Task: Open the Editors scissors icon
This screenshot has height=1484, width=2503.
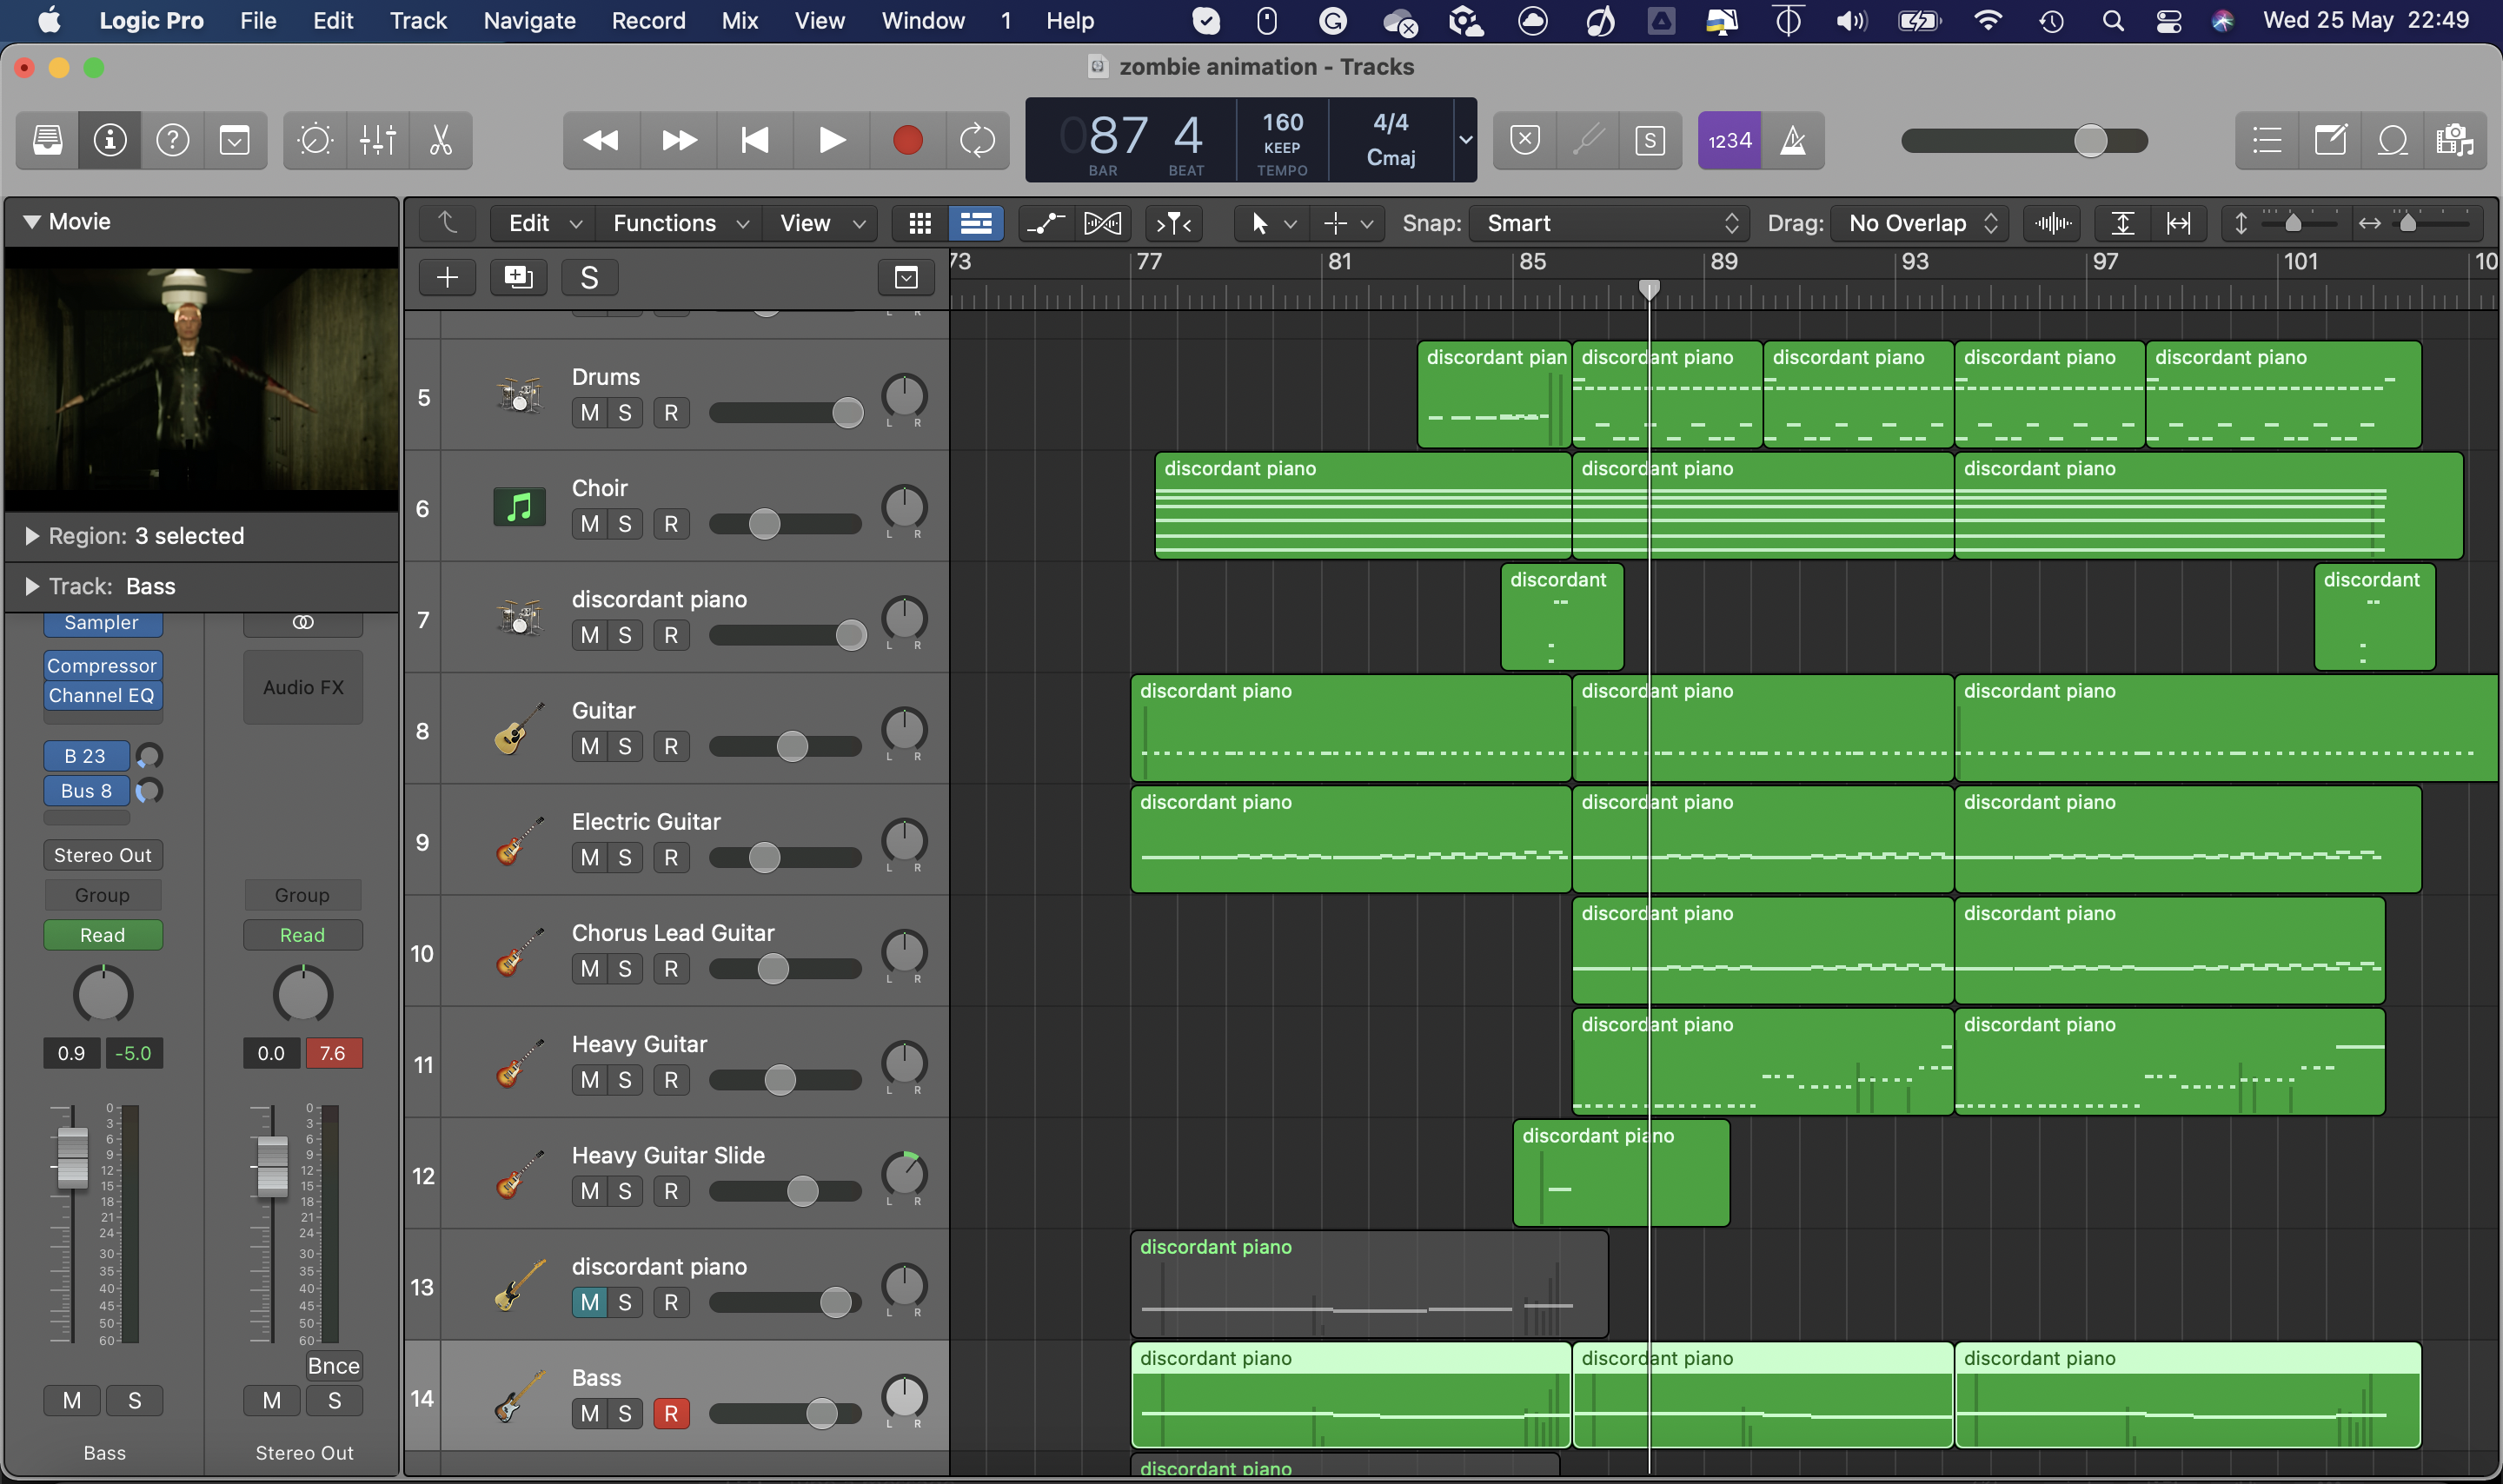Action: click(440, 140)
